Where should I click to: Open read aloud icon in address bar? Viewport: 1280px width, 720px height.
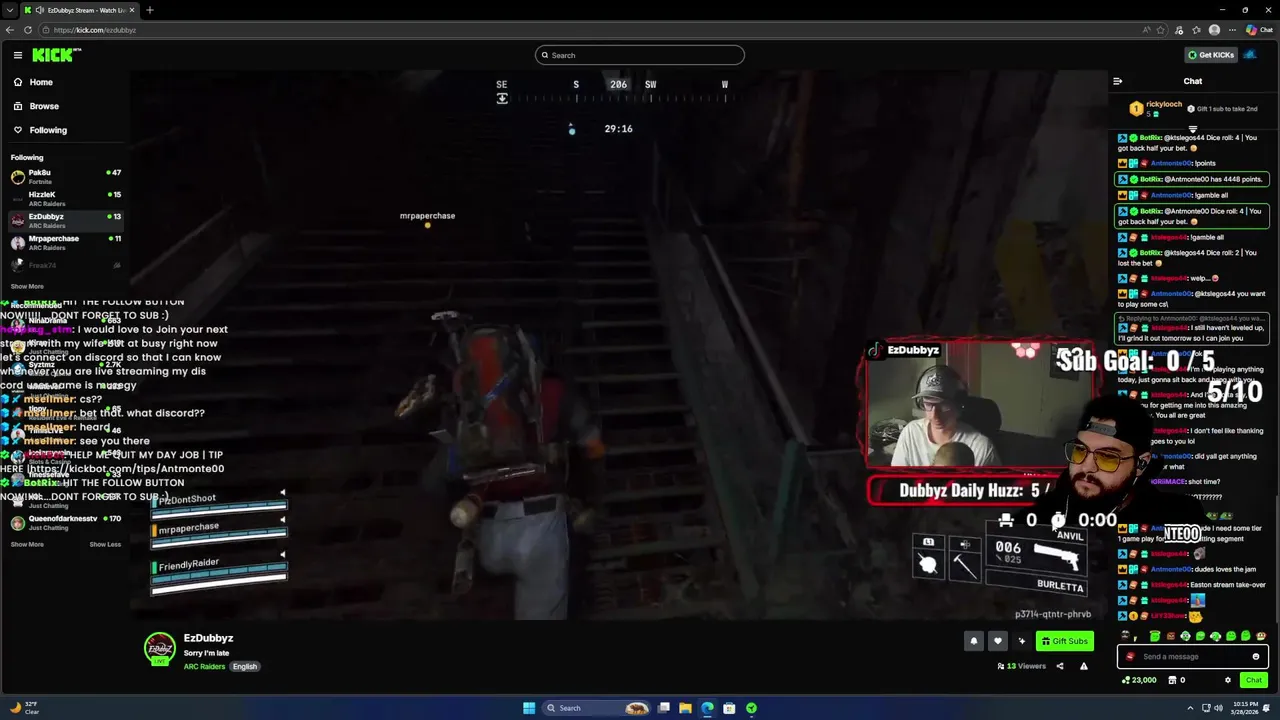coord(1147,30)
